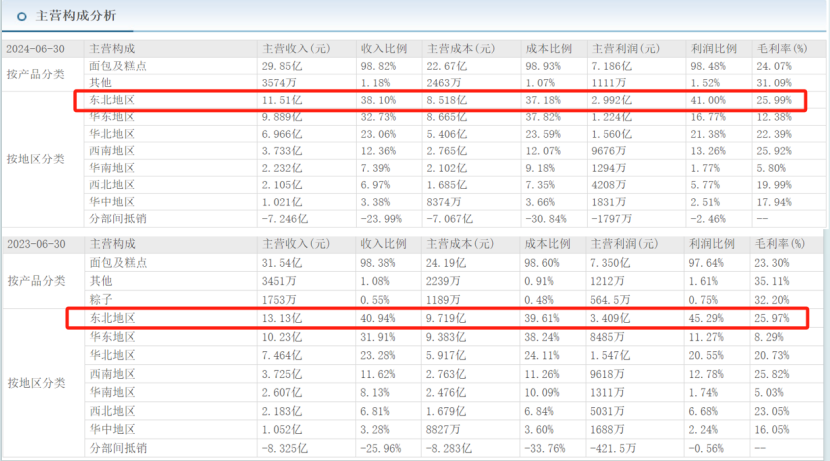Screen dimensions: 830x461
Task: Select 主营成本(元) header in 2023 table
Action: point(459,244)
